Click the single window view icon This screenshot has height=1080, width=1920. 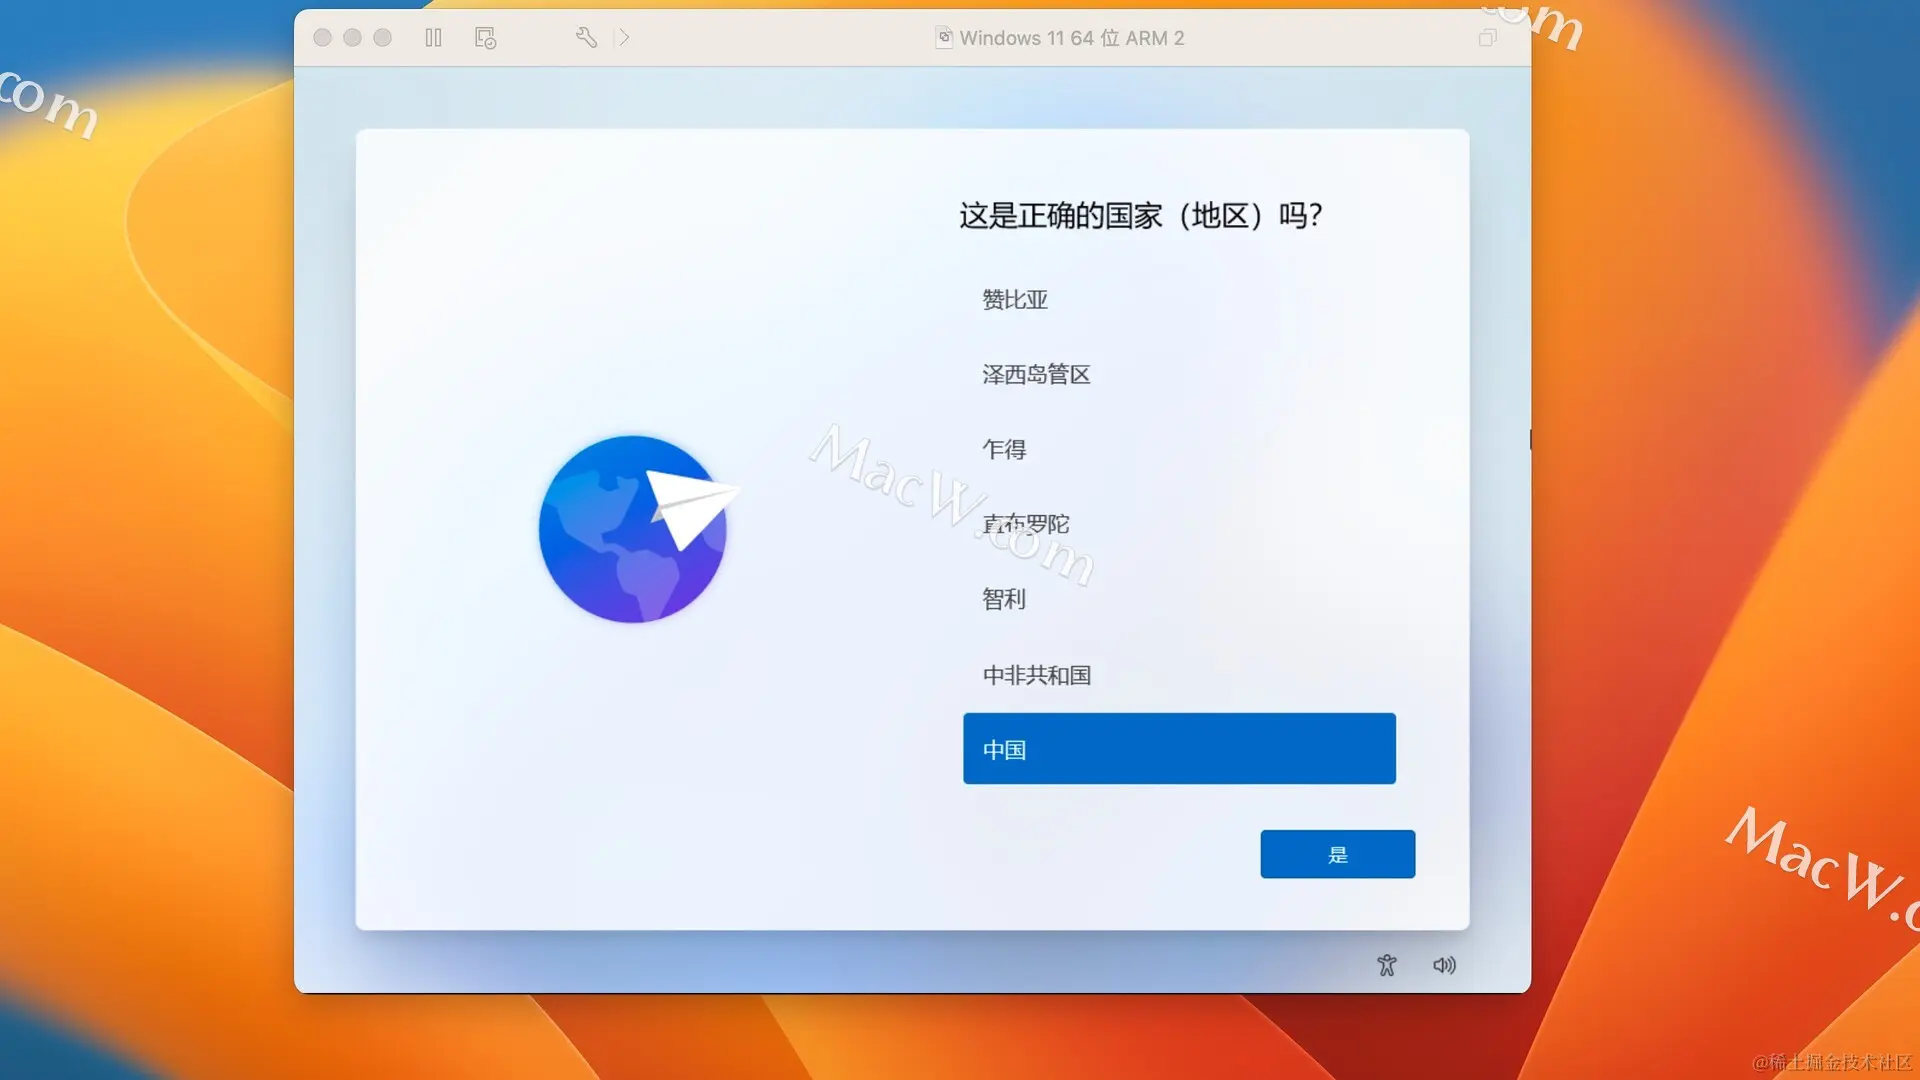[x=1487, y=38]
